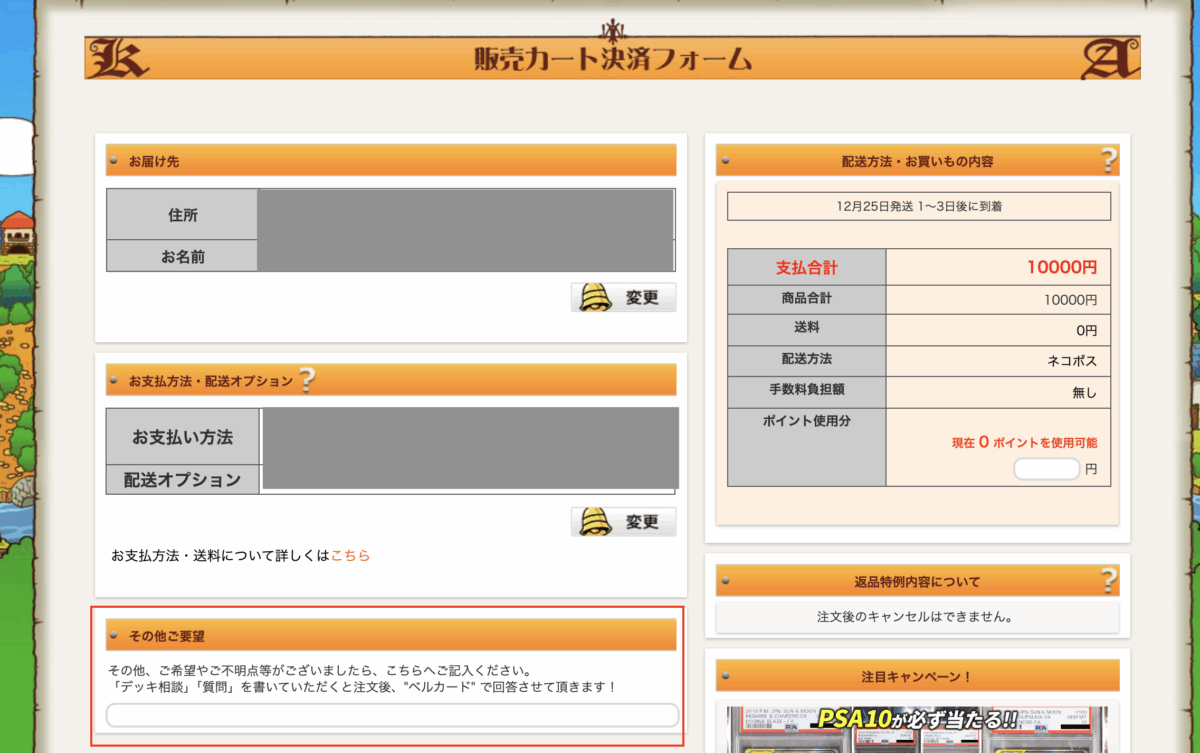This screenshot has width=1200, height=753.
Task: Focus the その他ご要望 request text field
Action: 392,715
